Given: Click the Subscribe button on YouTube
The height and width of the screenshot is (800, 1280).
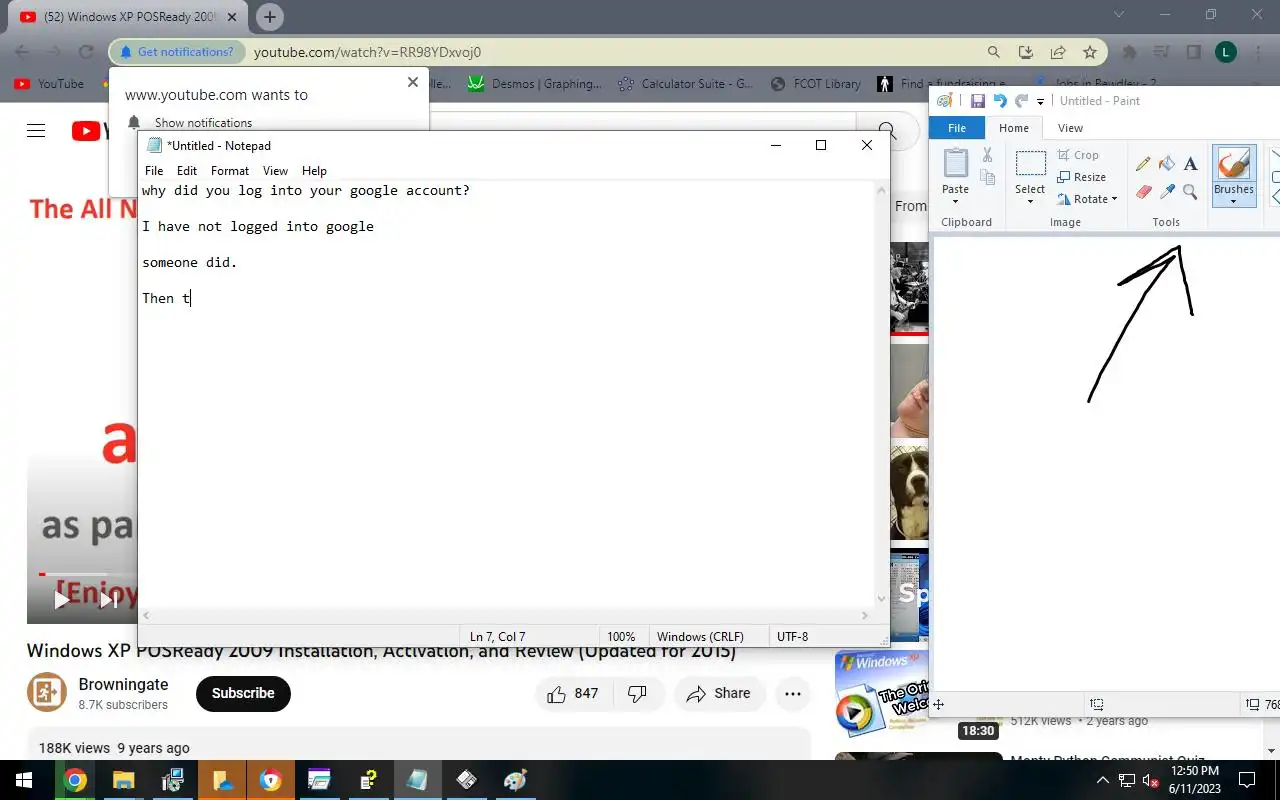Looking at the screenshot, I should coord(243,693).
